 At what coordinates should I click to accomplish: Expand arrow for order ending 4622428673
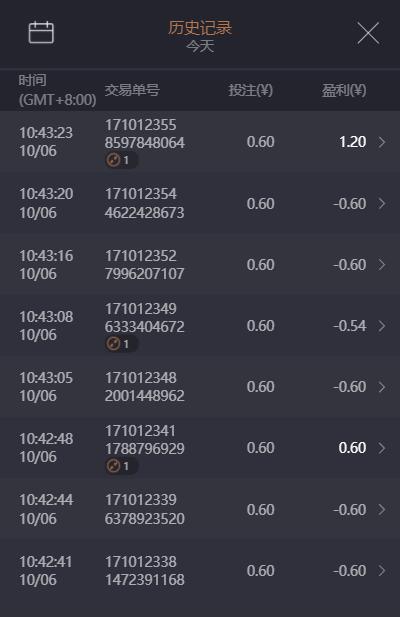tap(382, 203)
